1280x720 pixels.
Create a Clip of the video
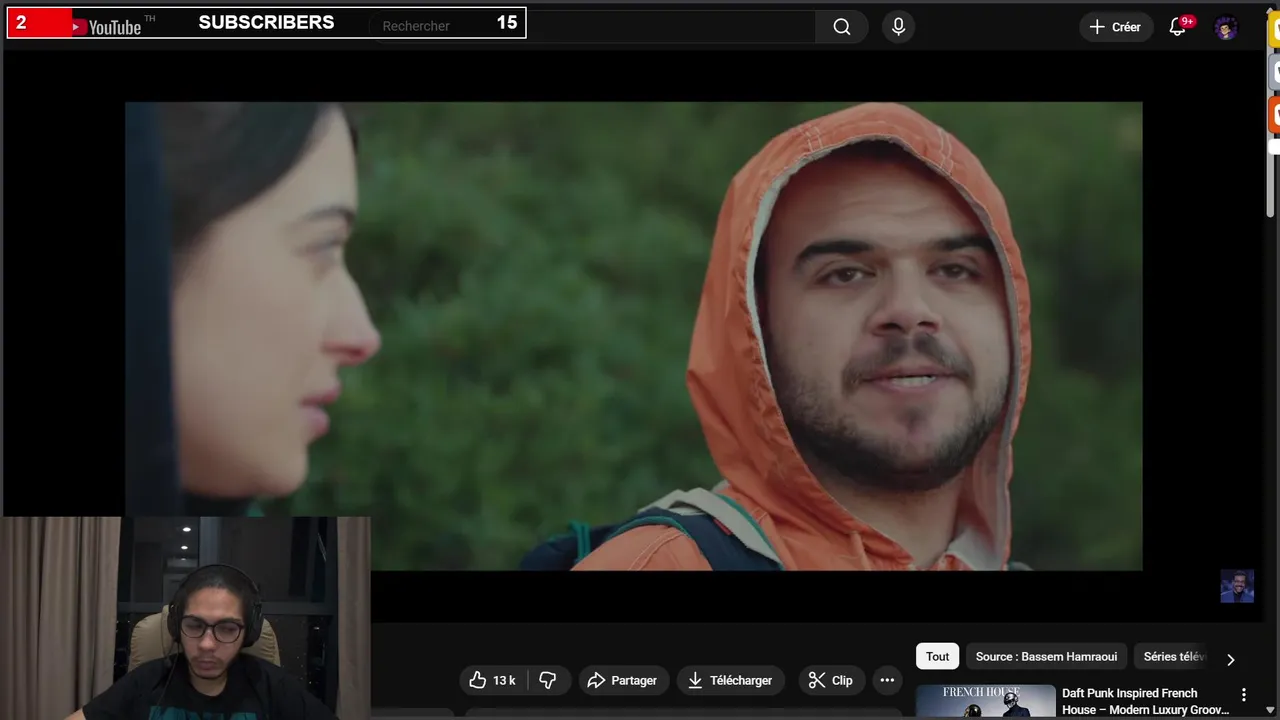click(831, 680)
